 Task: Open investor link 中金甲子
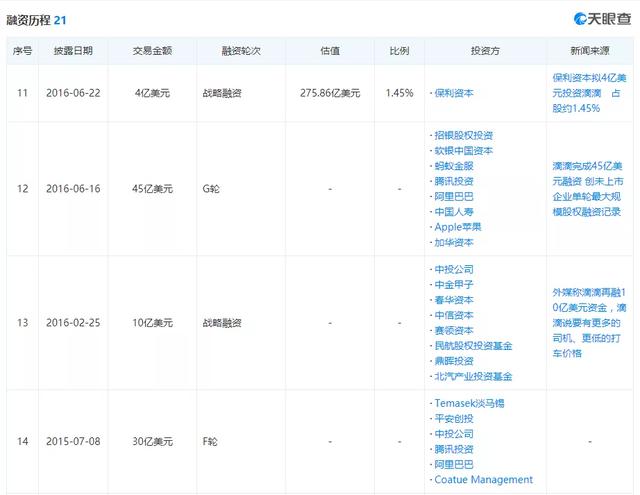click(x=454, y=284)
